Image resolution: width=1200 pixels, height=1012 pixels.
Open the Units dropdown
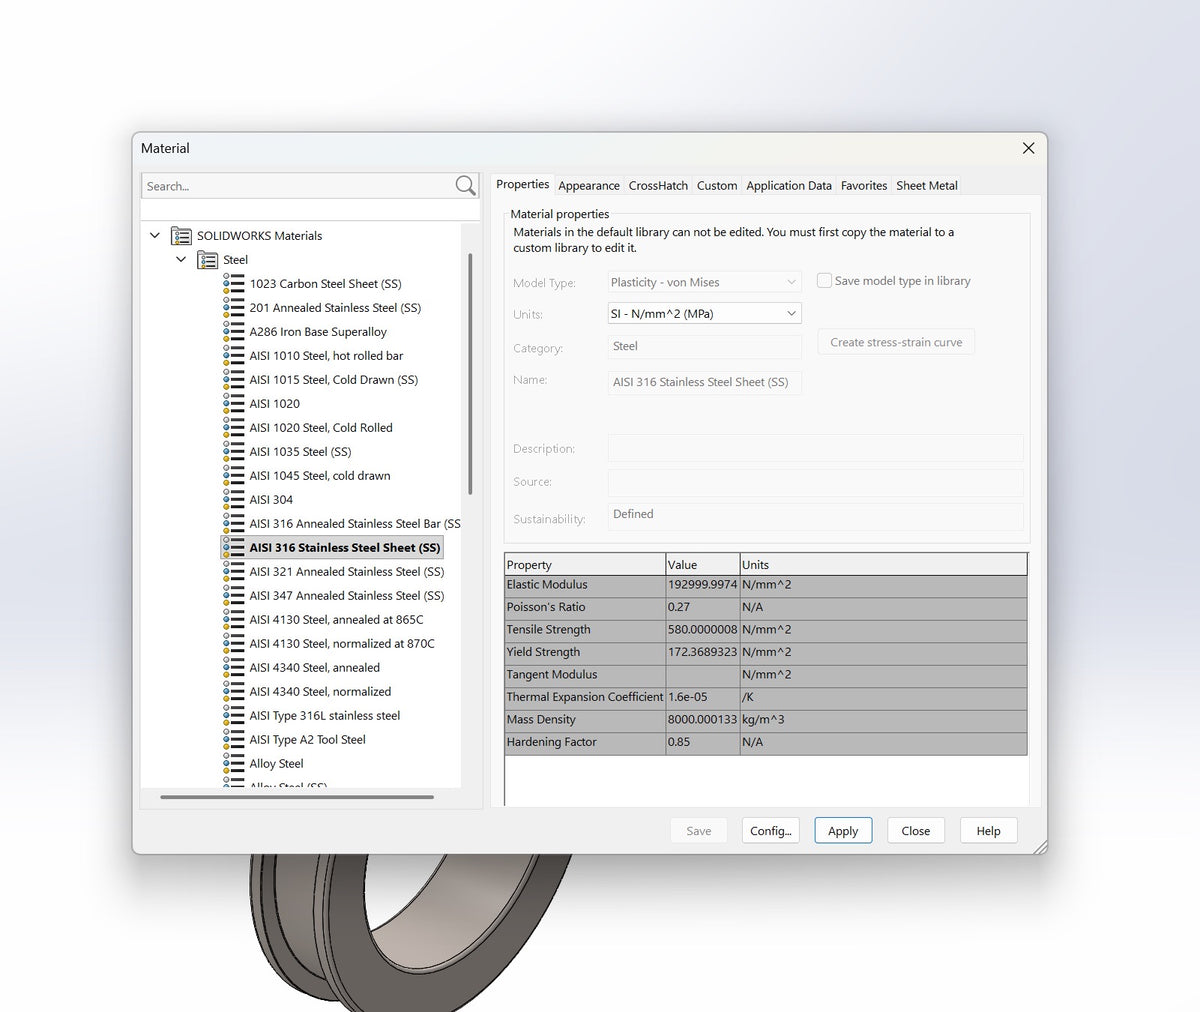[704, 314]
